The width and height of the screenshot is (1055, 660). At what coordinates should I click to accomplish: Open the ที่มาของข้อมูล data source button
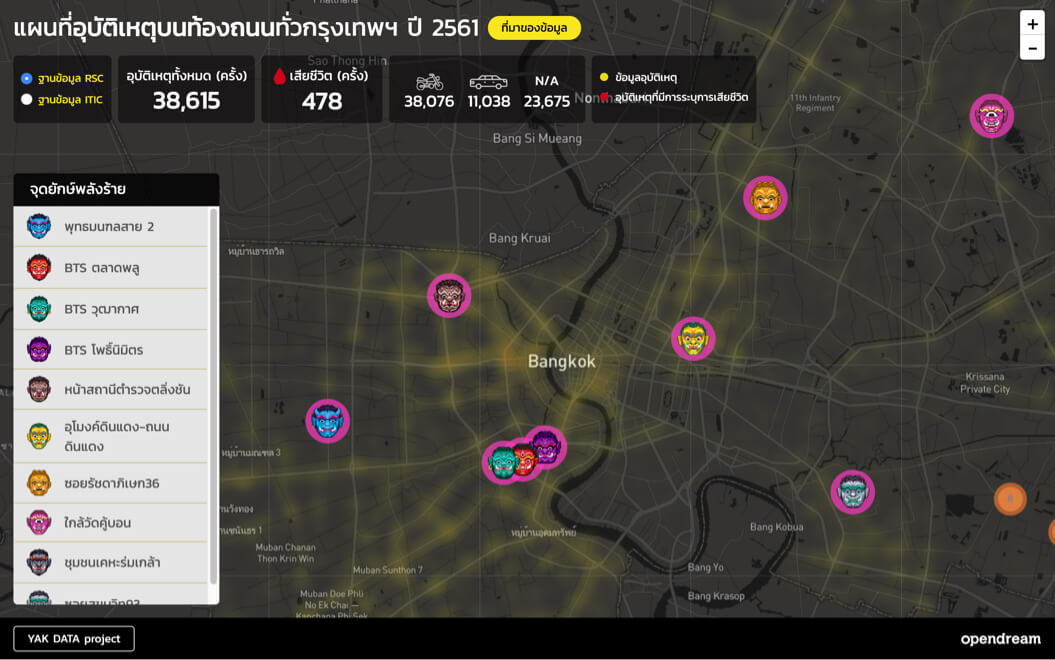[x=534, y=28]
